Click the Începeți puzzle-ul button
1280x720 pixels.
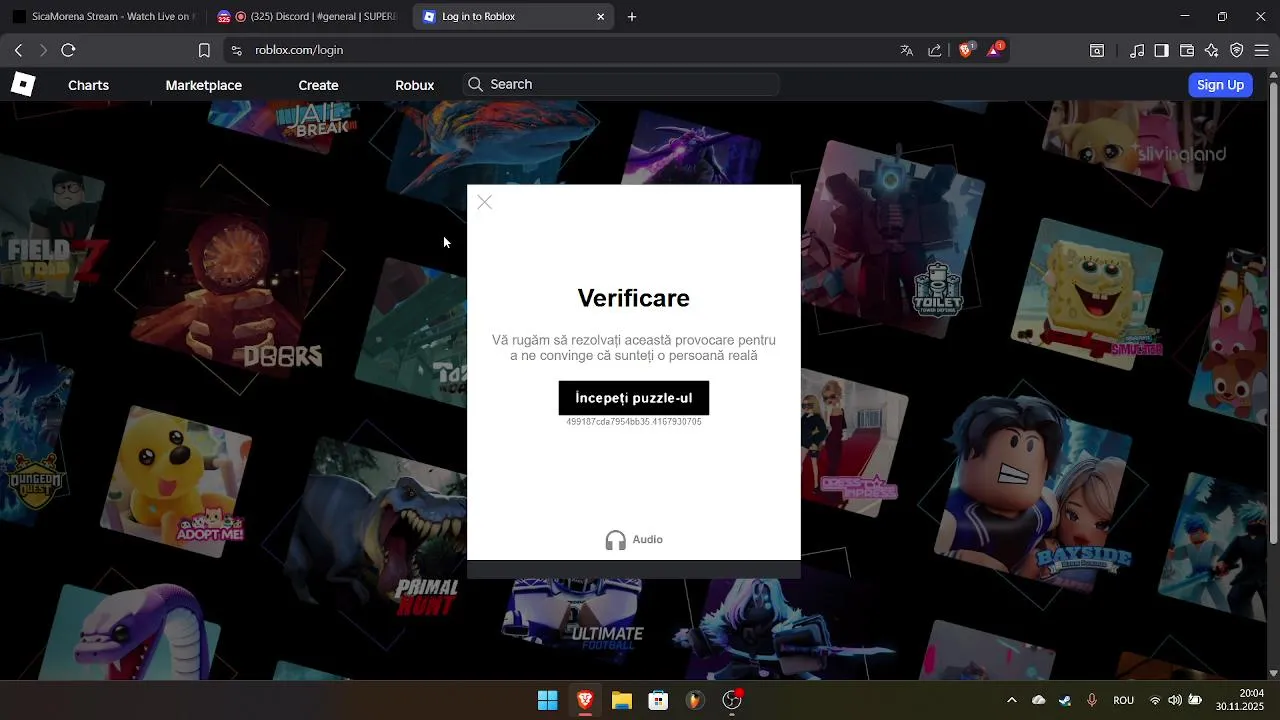pos(634,398)
